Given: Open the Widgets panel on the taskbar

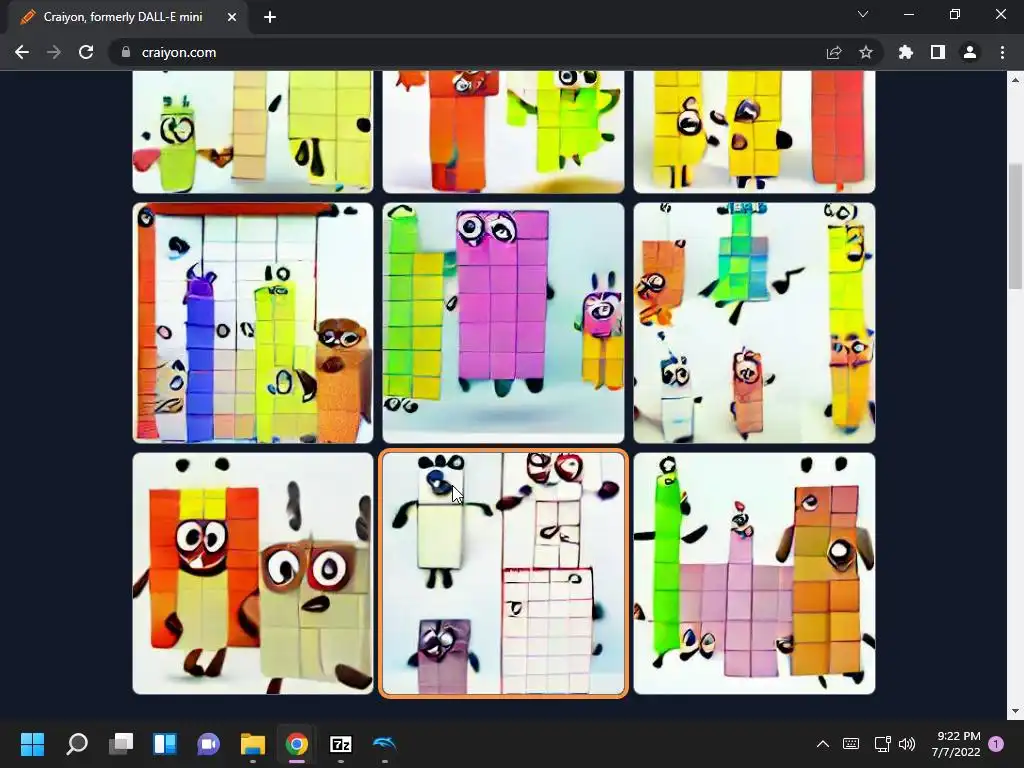Looking at the screenshot, I should [x=165, y=744].
